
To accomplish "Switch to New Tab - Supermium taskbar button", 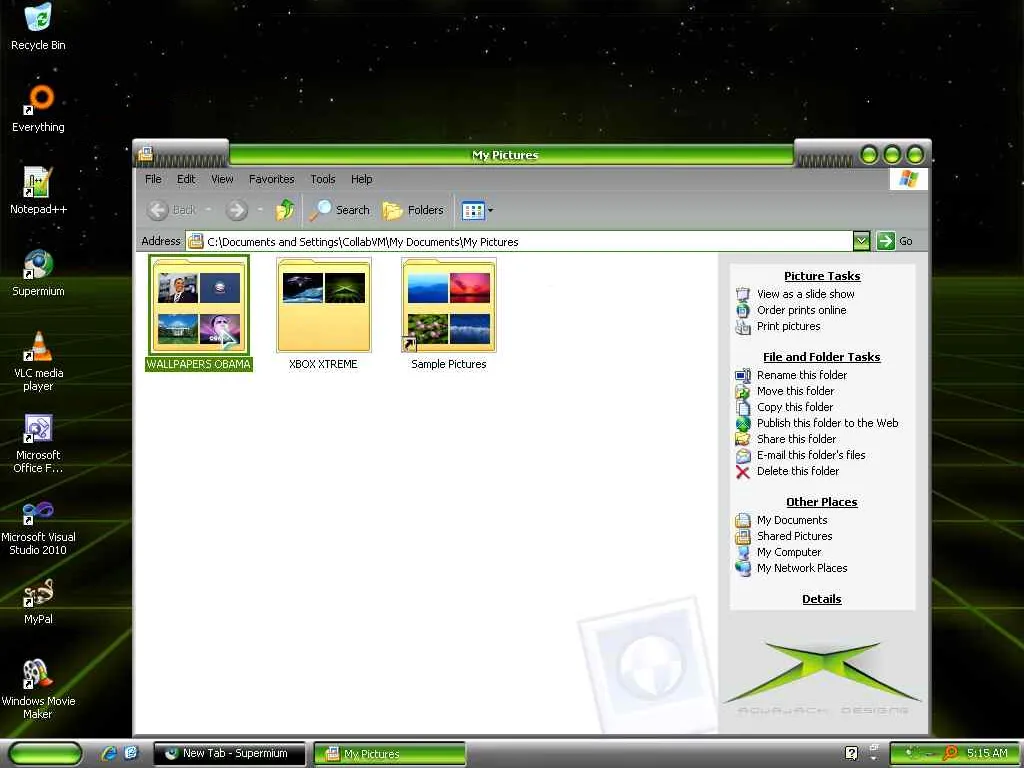I will click(x=229, y=754).
